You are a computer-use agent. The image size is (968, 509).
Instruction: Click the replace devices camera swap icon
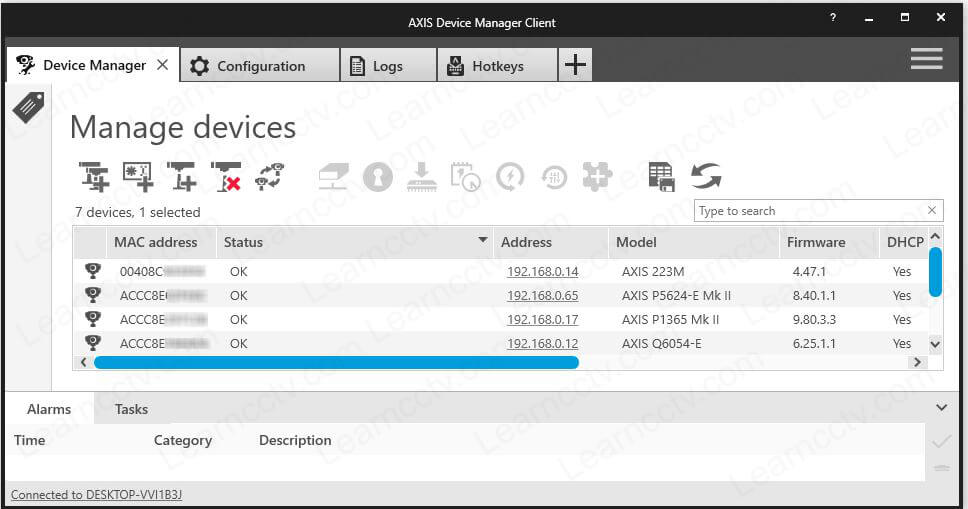tap(270, 177)
